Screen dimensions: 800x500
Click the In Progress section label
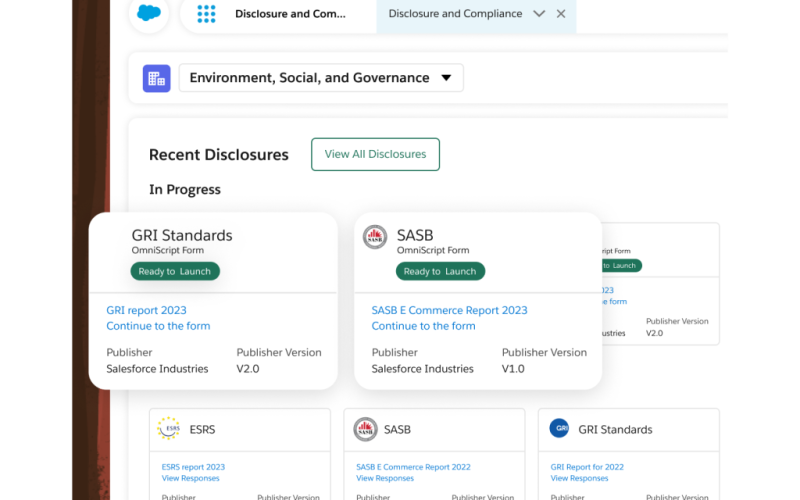pyautogui.click(x=185, y=190)
